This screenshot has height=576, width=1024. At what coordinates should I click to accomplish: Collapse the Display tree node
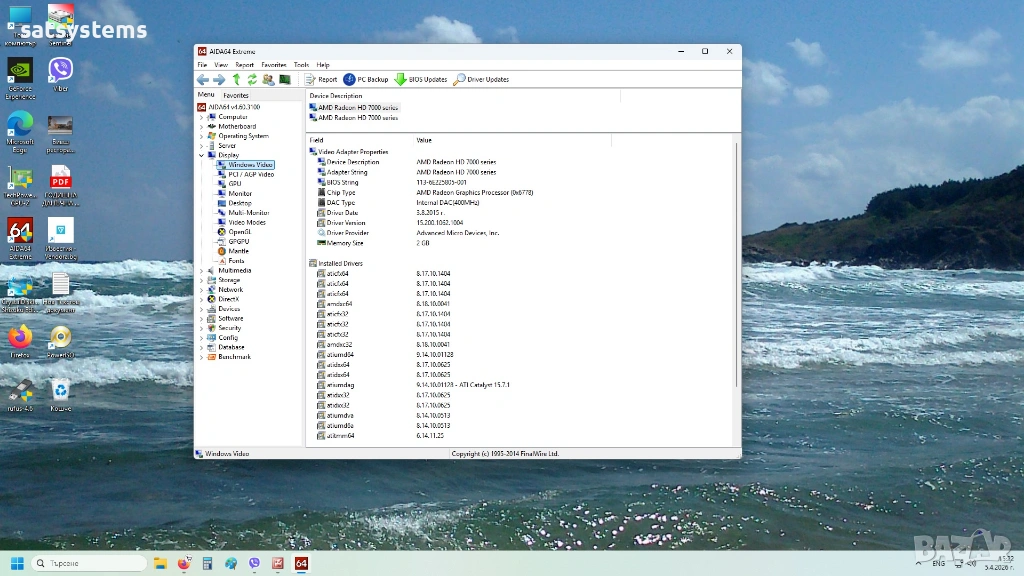pos(201,155)
